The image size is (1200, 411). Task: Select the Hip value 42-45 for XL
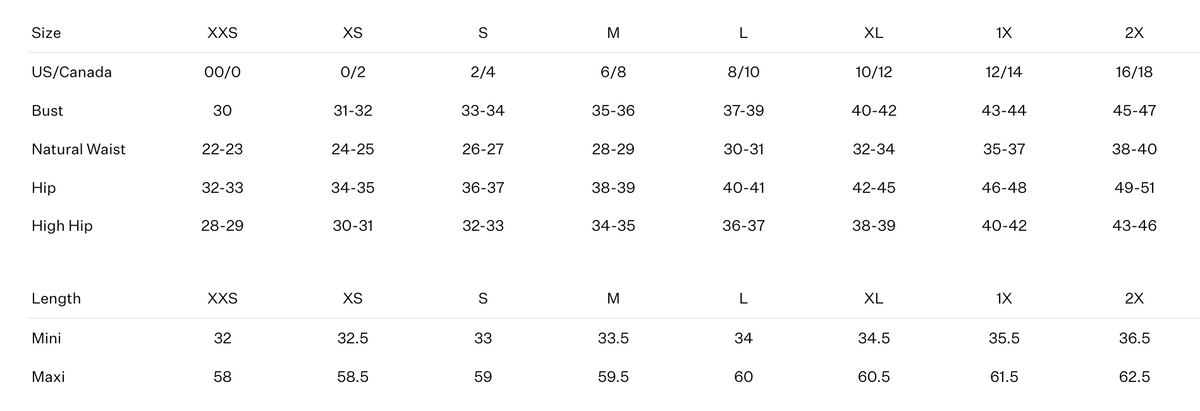pyautogui.click(x=873, y=188)
